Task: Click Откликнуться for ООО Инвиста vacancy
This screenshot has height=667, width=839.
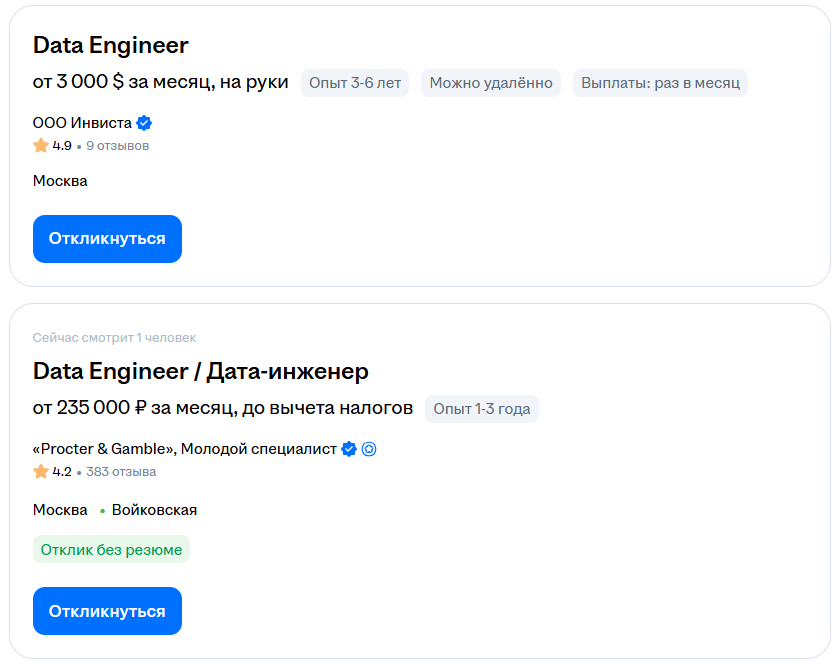Action: point(107,239)
